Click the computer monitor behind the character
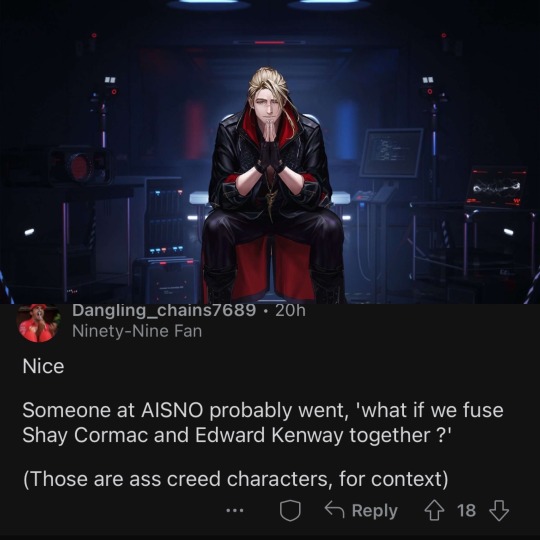Image resolution: width=540 pixels, height=540 pixels. pyautogui.click(x=391, y=153)
